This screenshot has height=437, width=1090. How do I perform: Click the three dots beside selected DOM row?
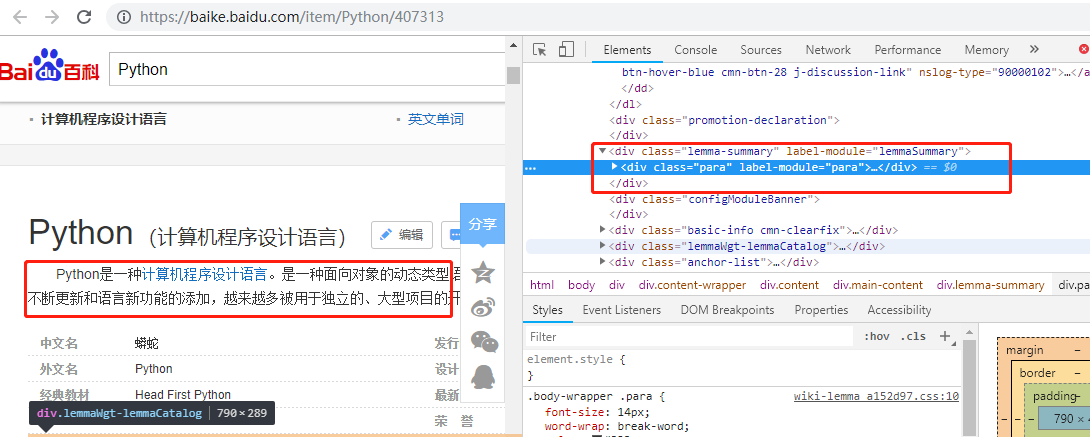click(x=530, y=168)
